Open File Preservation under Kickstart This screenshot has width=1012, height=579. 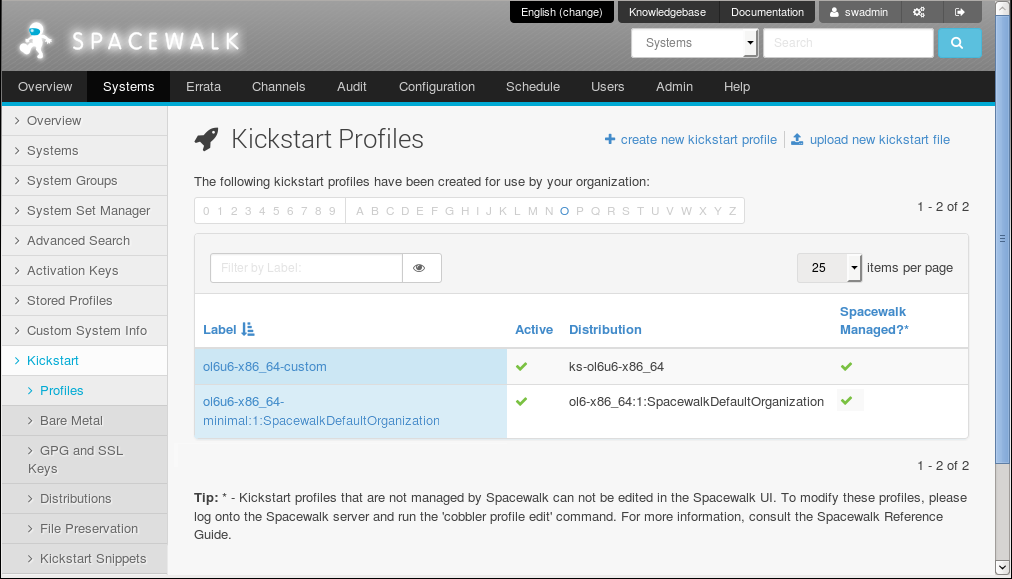85,529
